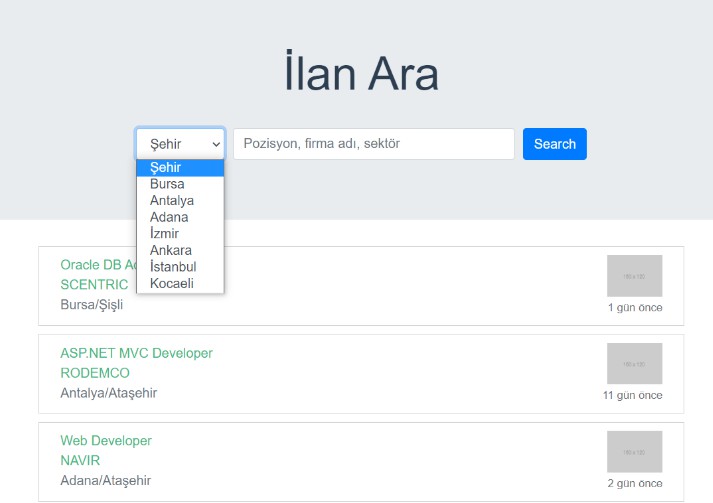Click the NAVIR listing logo thumbnail
The height and width of the screenshot is (503, 713).
(x=634, y=452)
